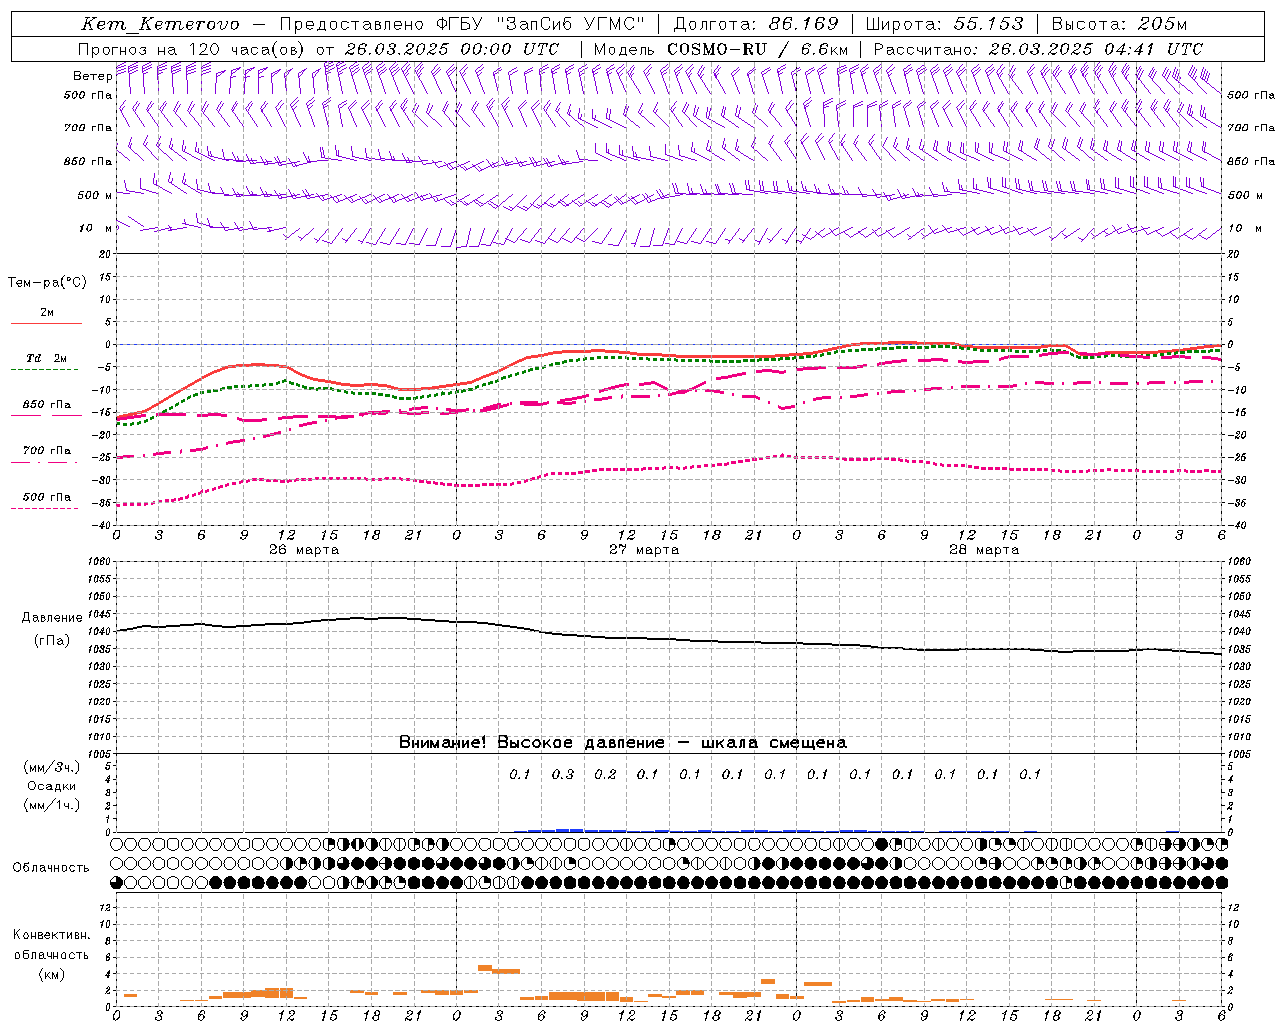Click 'Рассчитано: 26.03.2025 04:41 UTC' timestamp
The width and height of the screenshot is (1280, 1024).
click(x=1038, y=49)
